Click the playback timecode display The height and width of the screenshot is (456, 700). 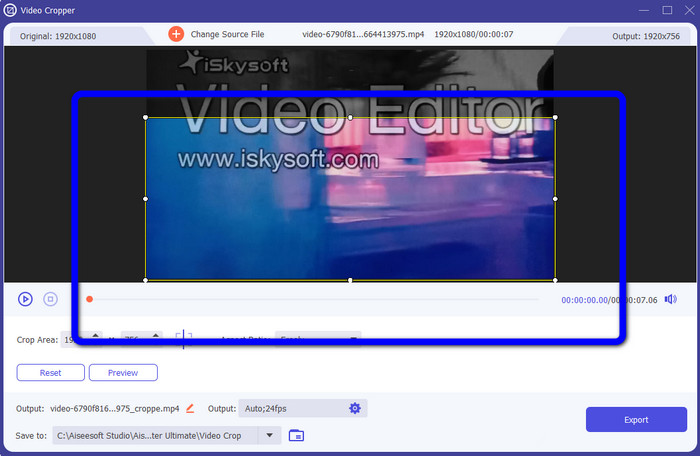coord(609,300)
